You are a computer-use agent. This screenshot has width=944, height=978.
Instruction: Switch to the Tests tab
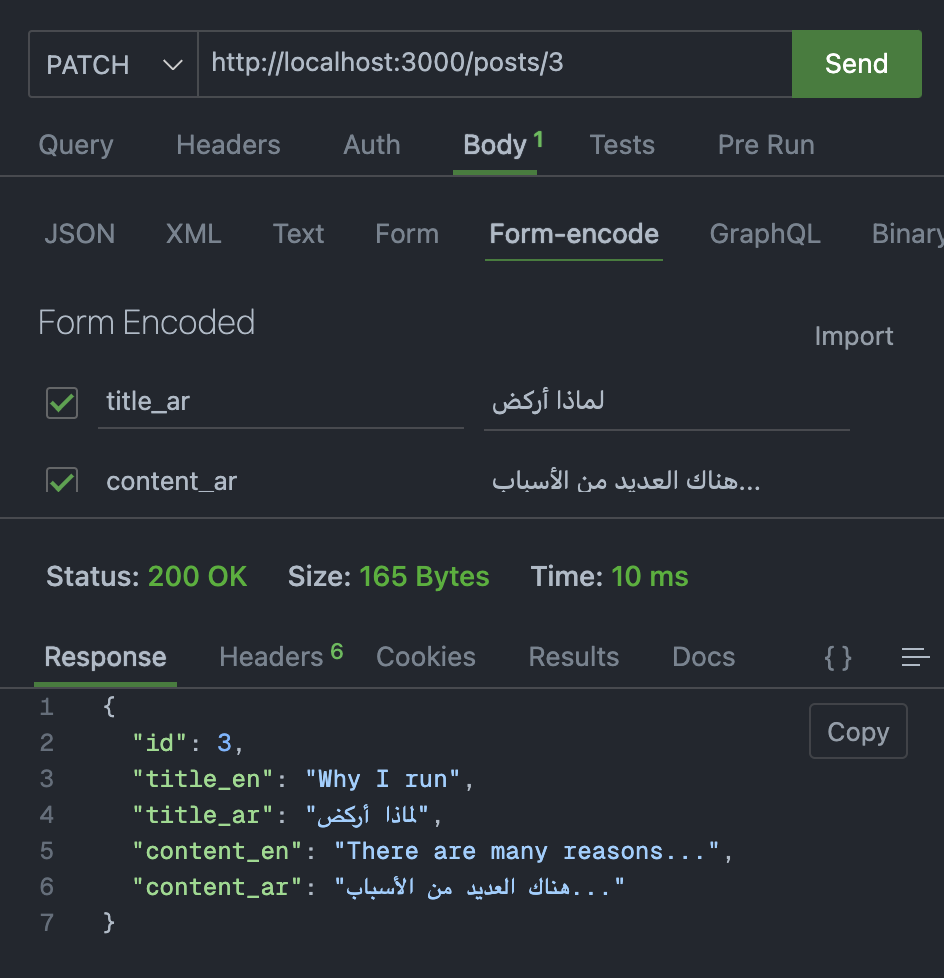pos(622,145)
